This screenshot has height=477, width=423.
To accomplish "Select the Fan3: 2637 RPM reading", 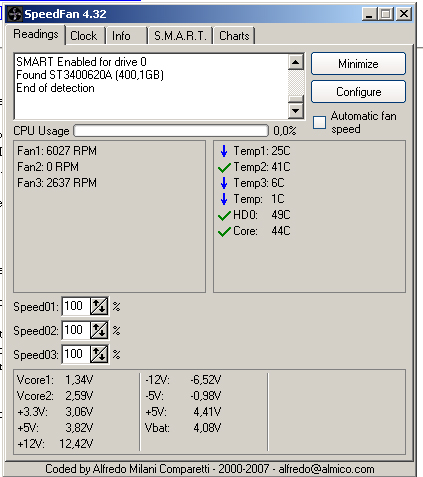I will click(57, 183).
